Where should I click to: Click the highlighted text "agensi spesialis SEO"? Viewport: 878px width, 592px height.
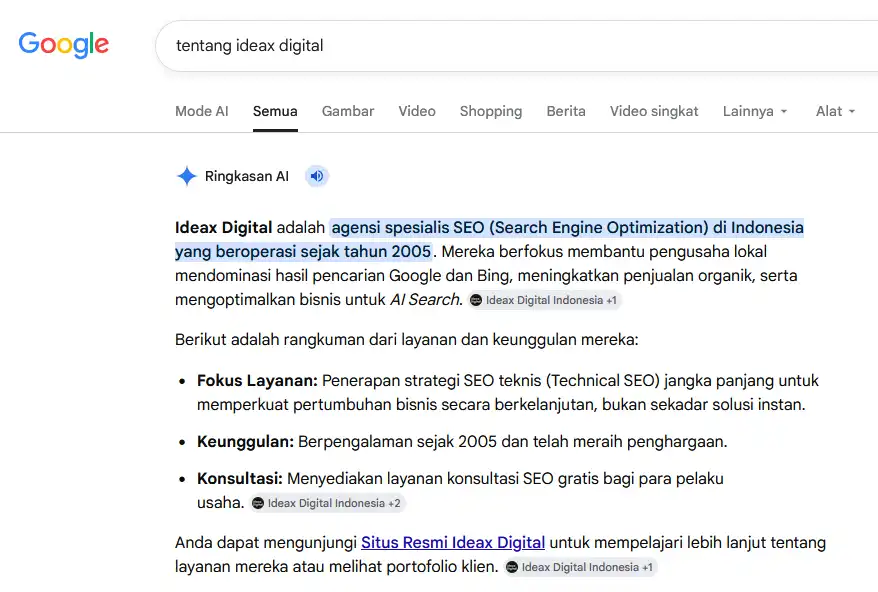coord(408,227)
